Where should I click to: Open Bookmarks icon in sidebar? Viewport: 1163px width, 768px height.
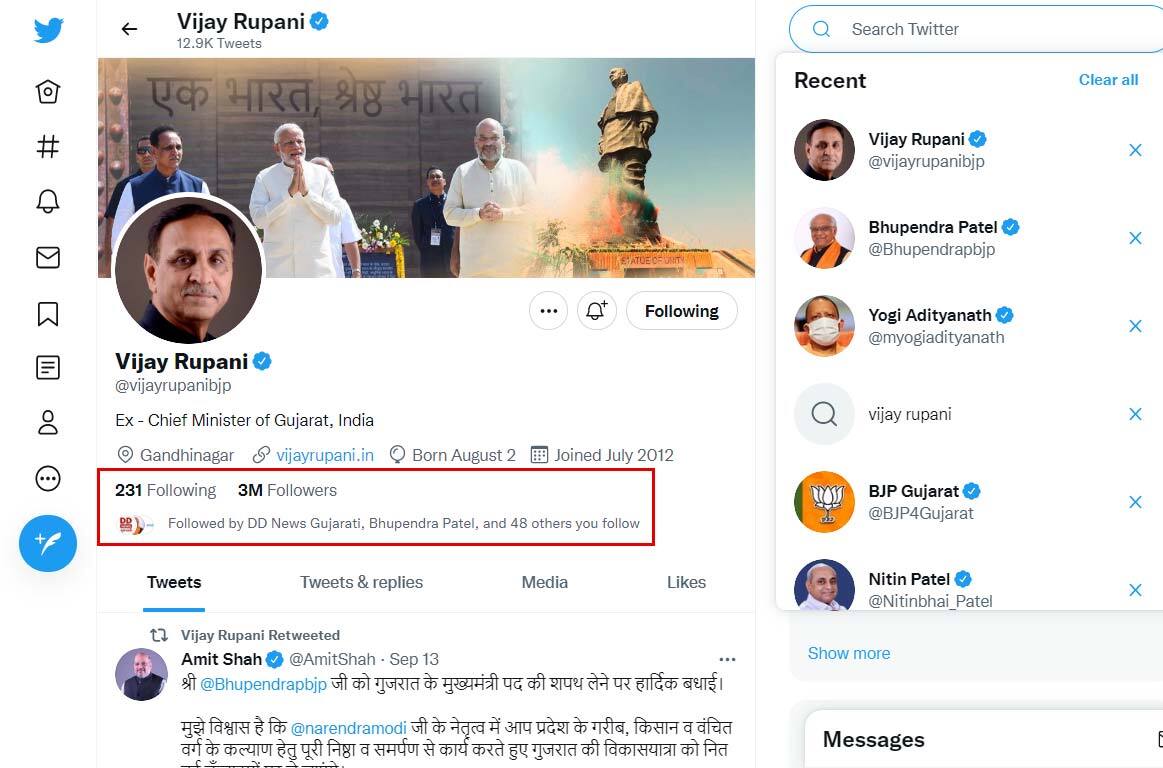coord(48,314)
